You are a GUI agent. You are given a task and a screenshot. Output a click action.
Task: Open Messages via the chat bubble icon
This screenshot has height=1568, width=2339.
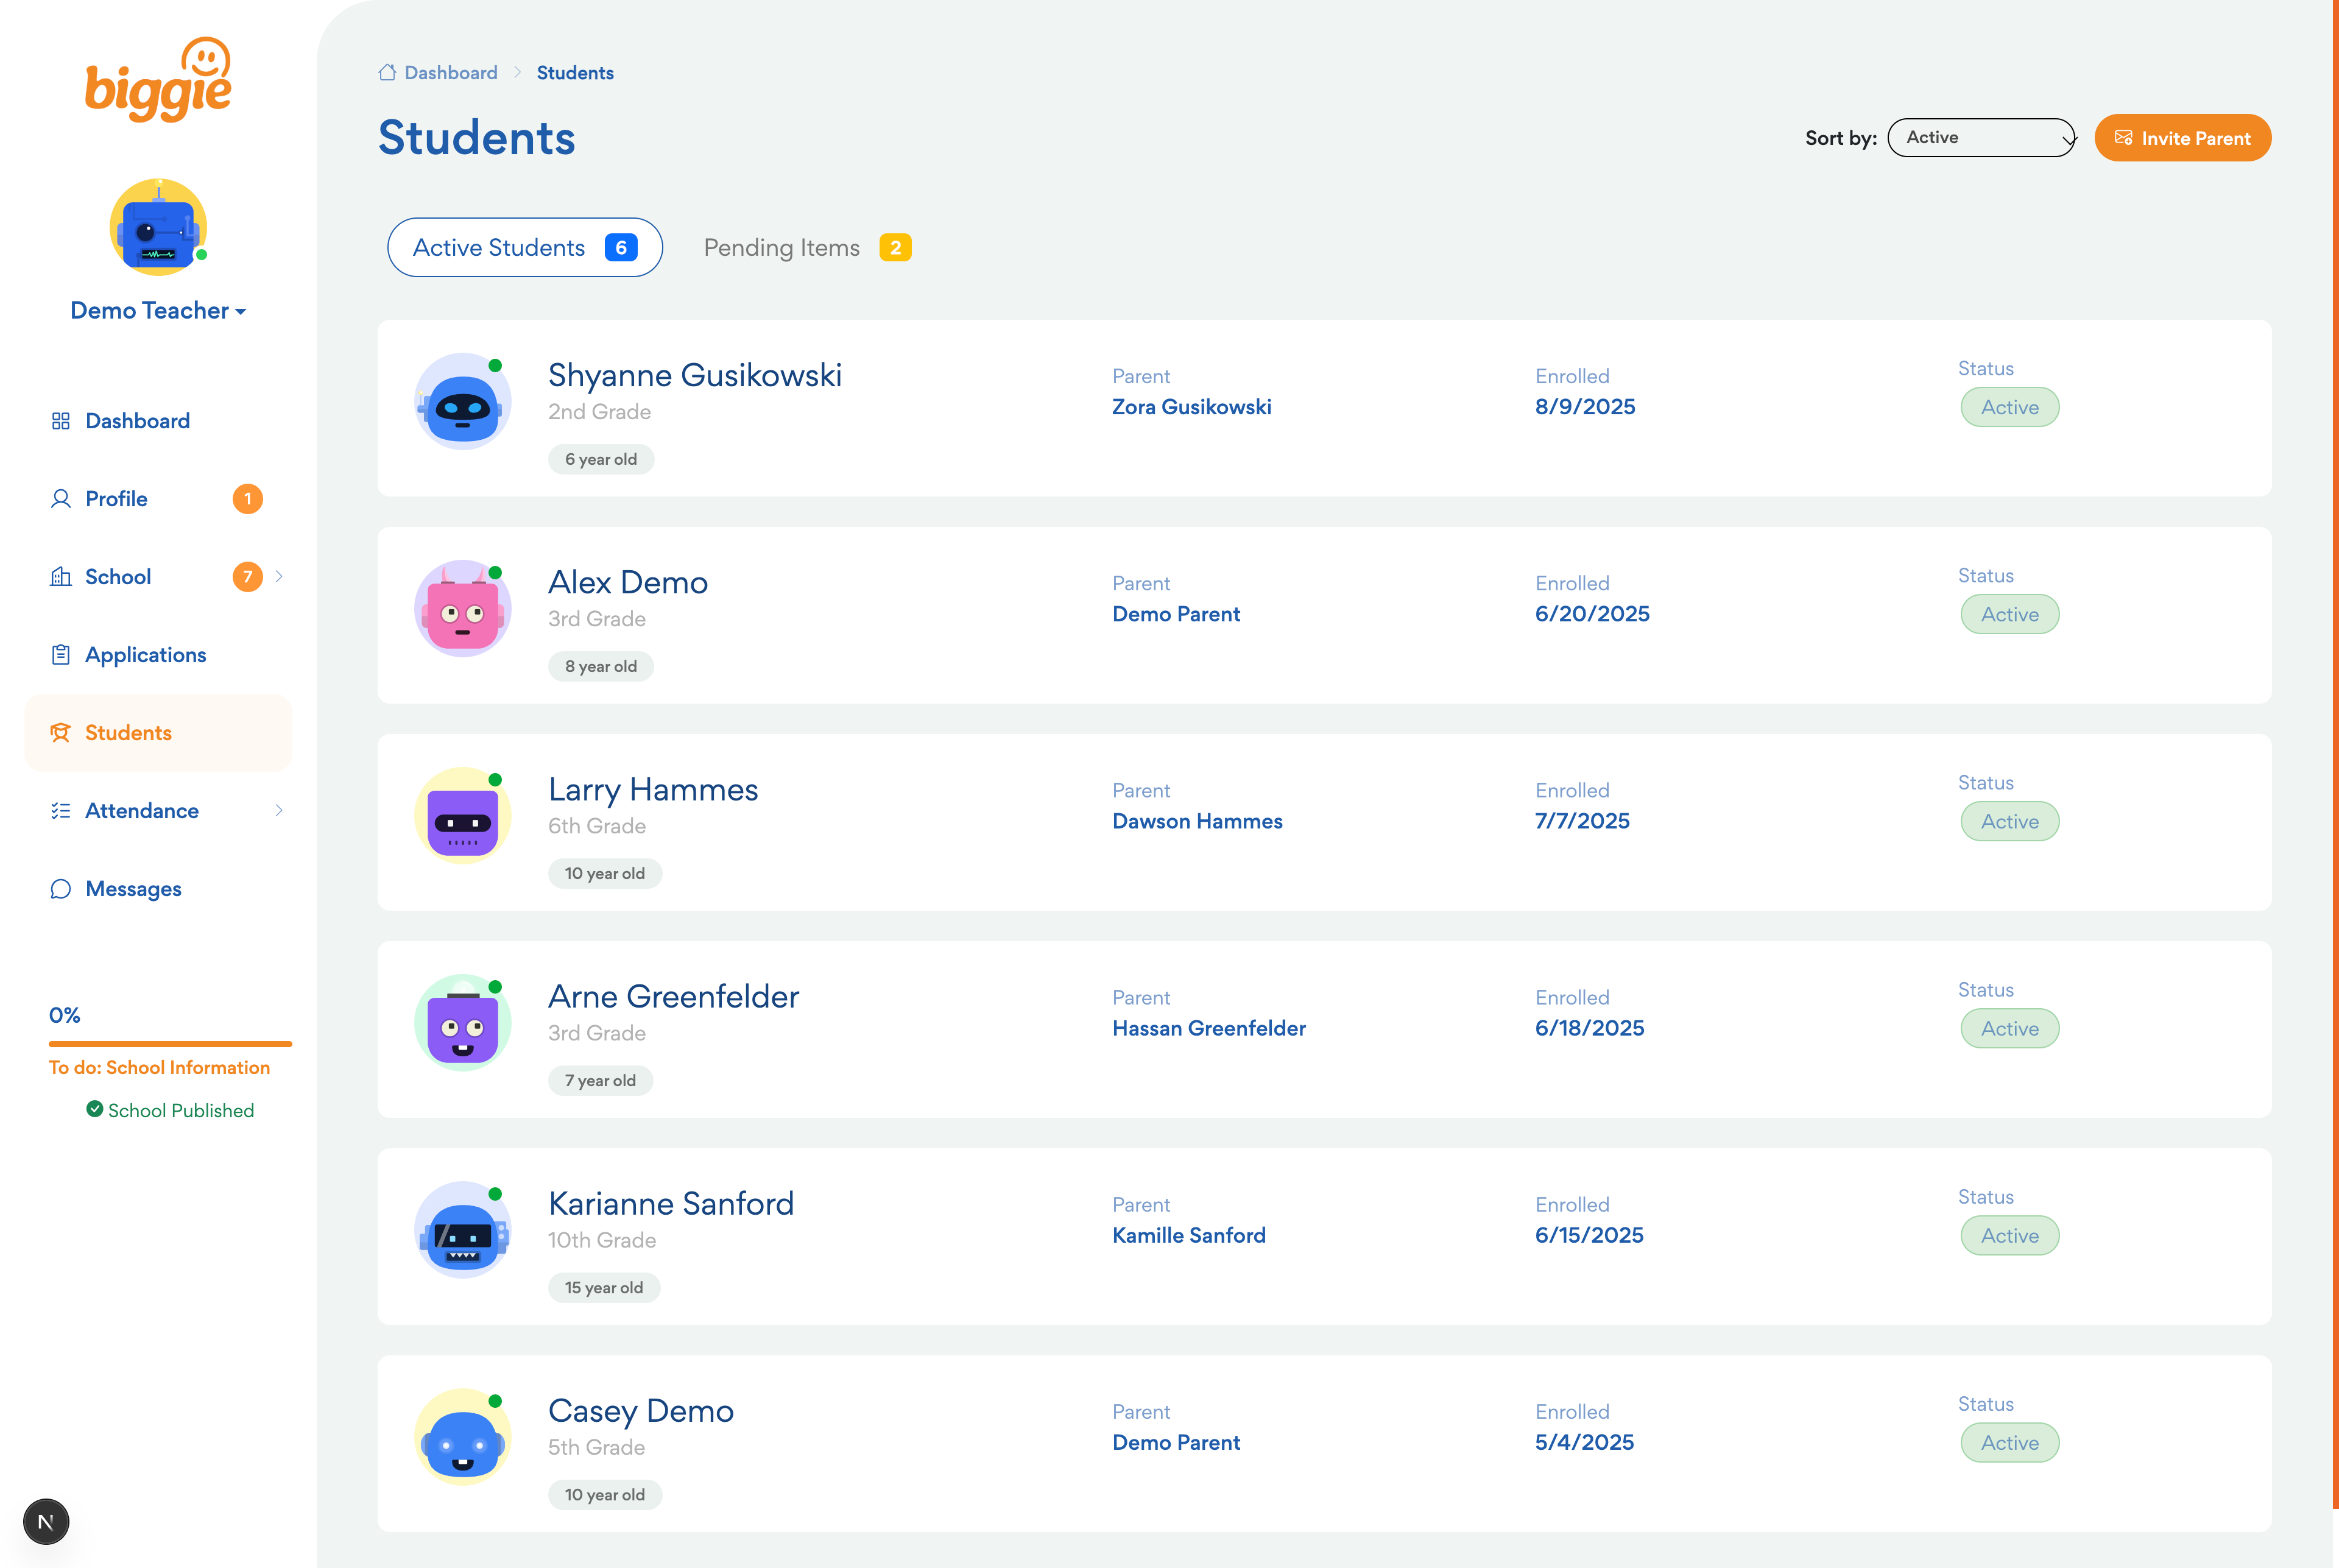[61, 888]
